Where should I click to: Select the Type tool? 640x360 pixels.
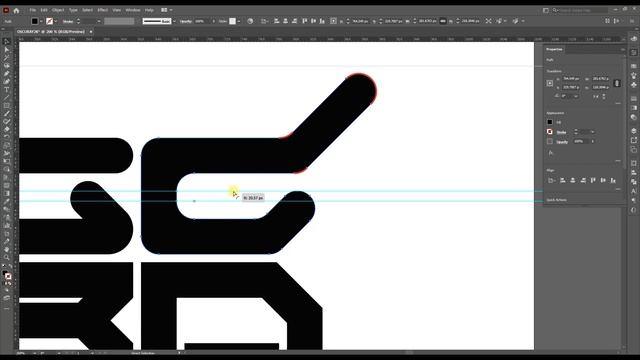coord(7,90)
